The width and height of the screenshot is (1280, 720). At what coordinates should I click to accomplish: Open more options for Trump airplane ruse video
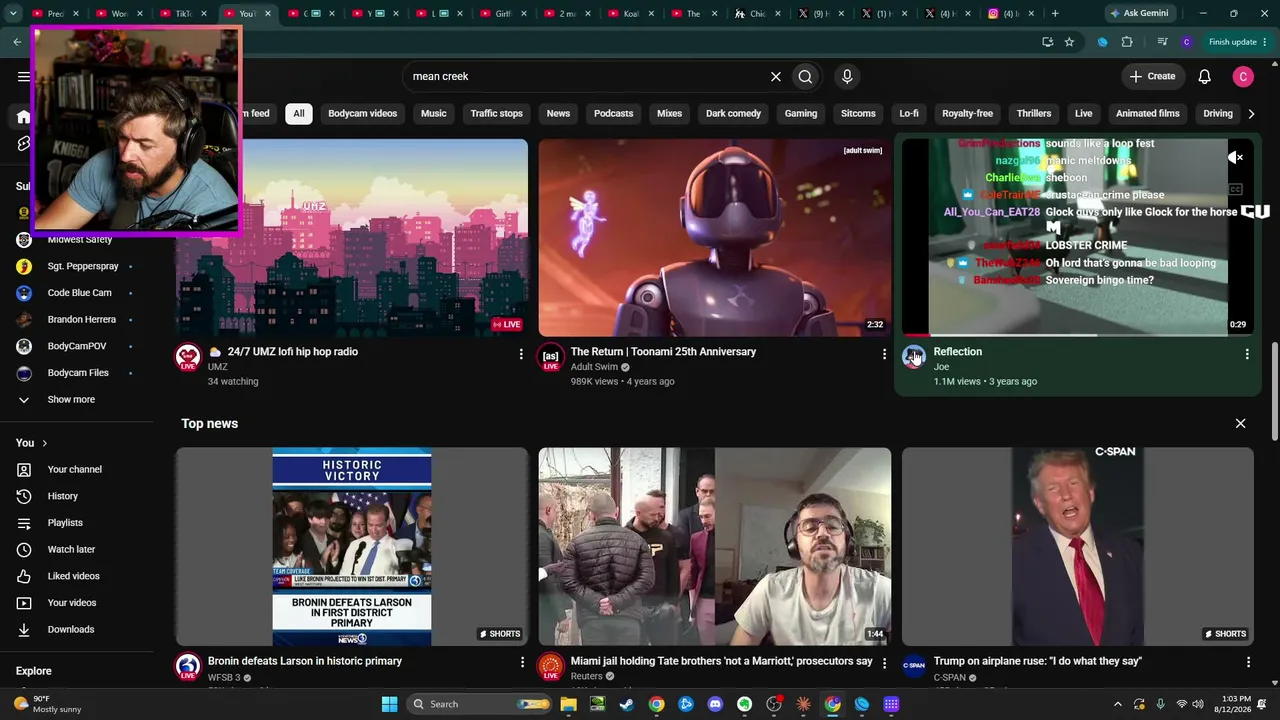1248,662
